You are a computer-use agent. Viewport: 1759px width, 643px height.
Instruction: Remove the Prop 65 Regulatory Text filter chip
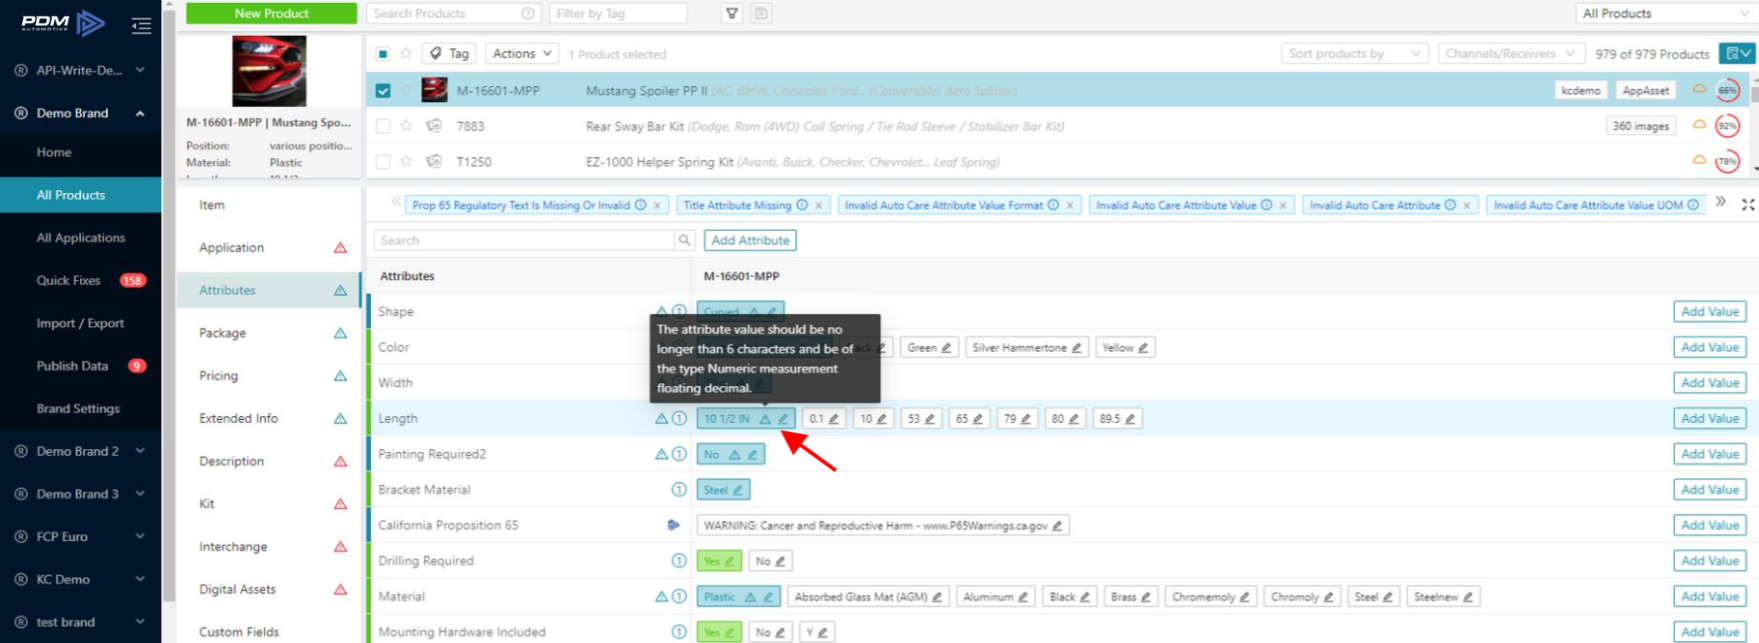coord(657,205)
